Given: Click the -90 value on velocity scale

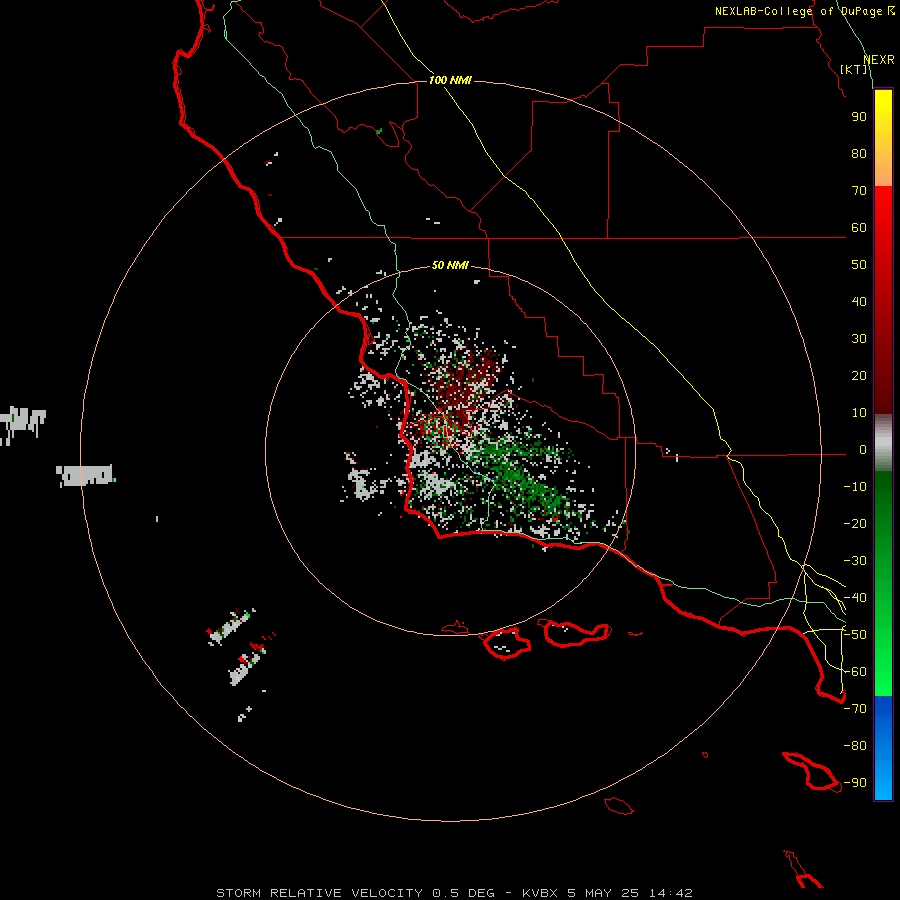Looking at the screenshot, I should click(855, 783).
